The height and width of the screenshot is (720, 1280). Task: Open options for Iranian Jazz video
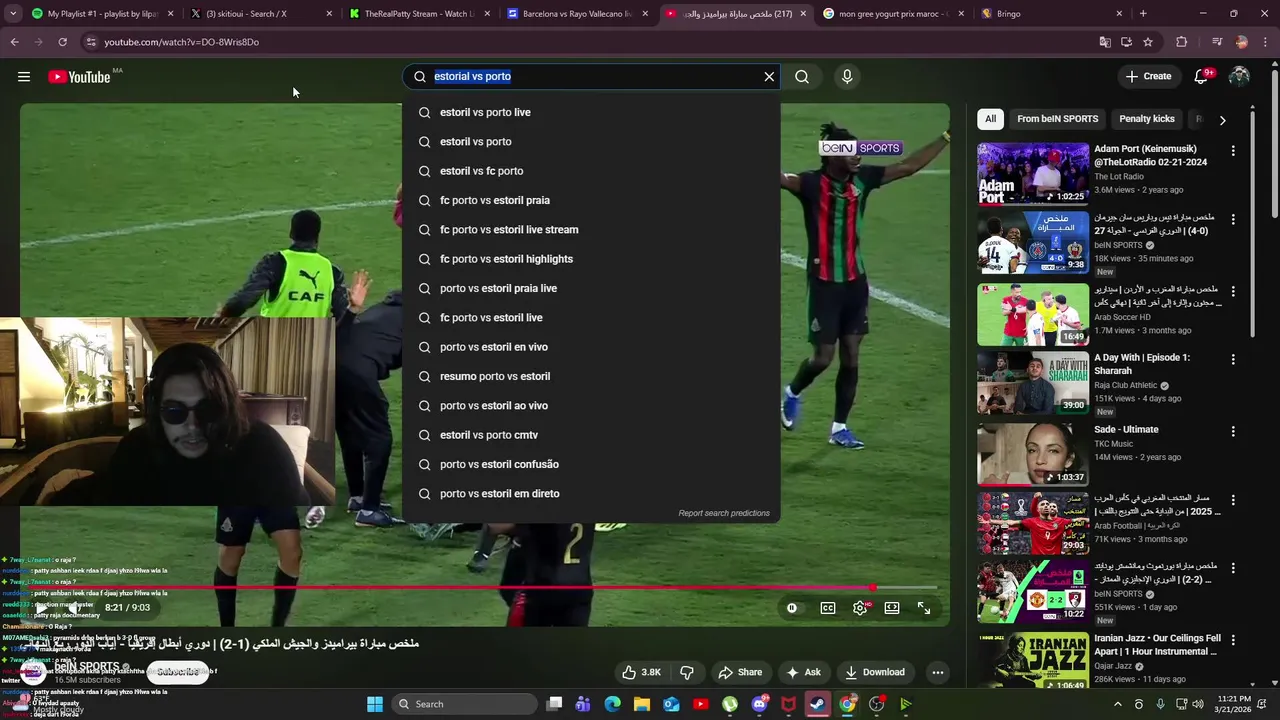coord(1233,639)
